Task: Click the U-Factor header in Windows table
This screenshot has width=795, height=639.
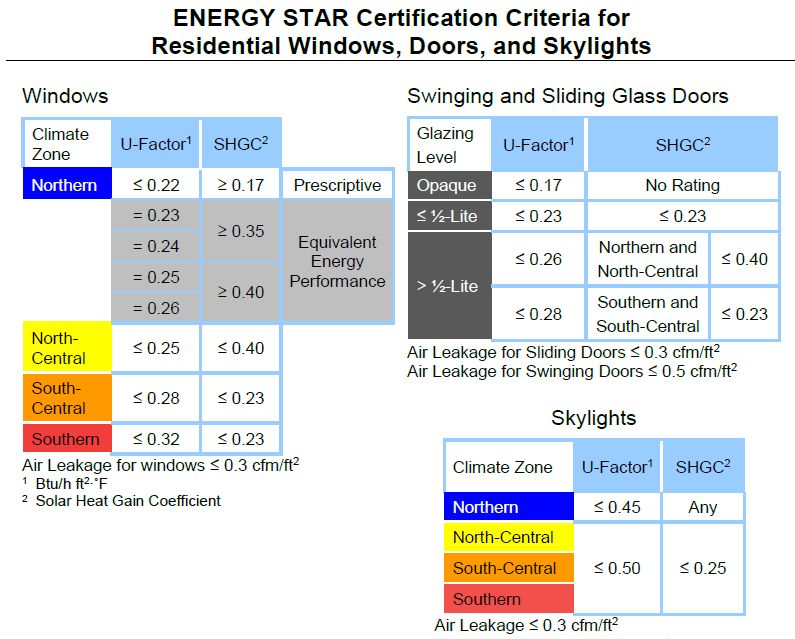Action: 156,144
